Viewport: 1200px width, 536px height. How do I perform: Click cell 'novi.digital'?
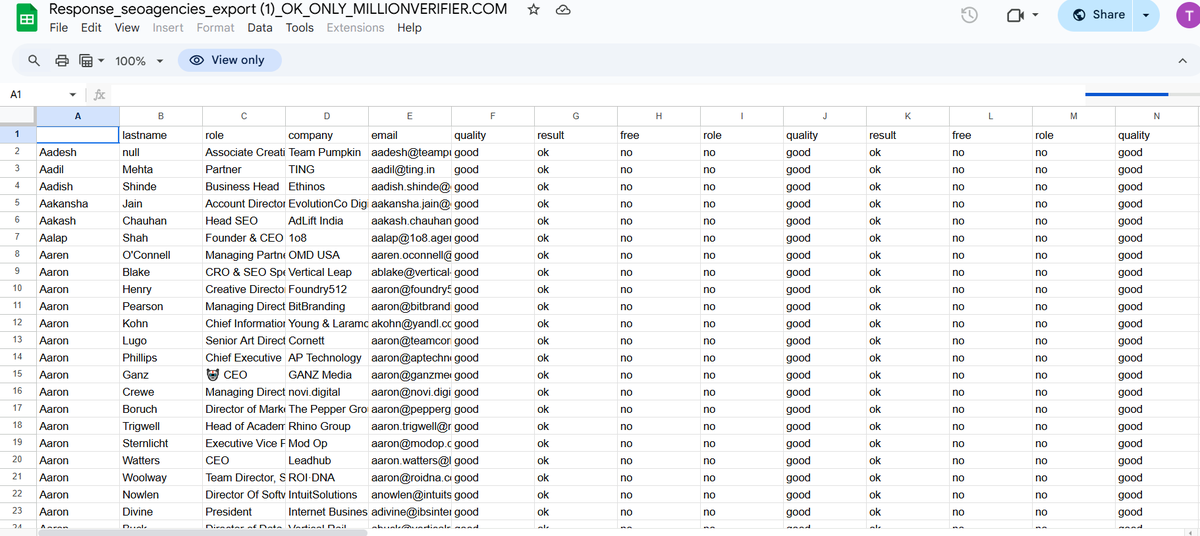coord(326,392)
